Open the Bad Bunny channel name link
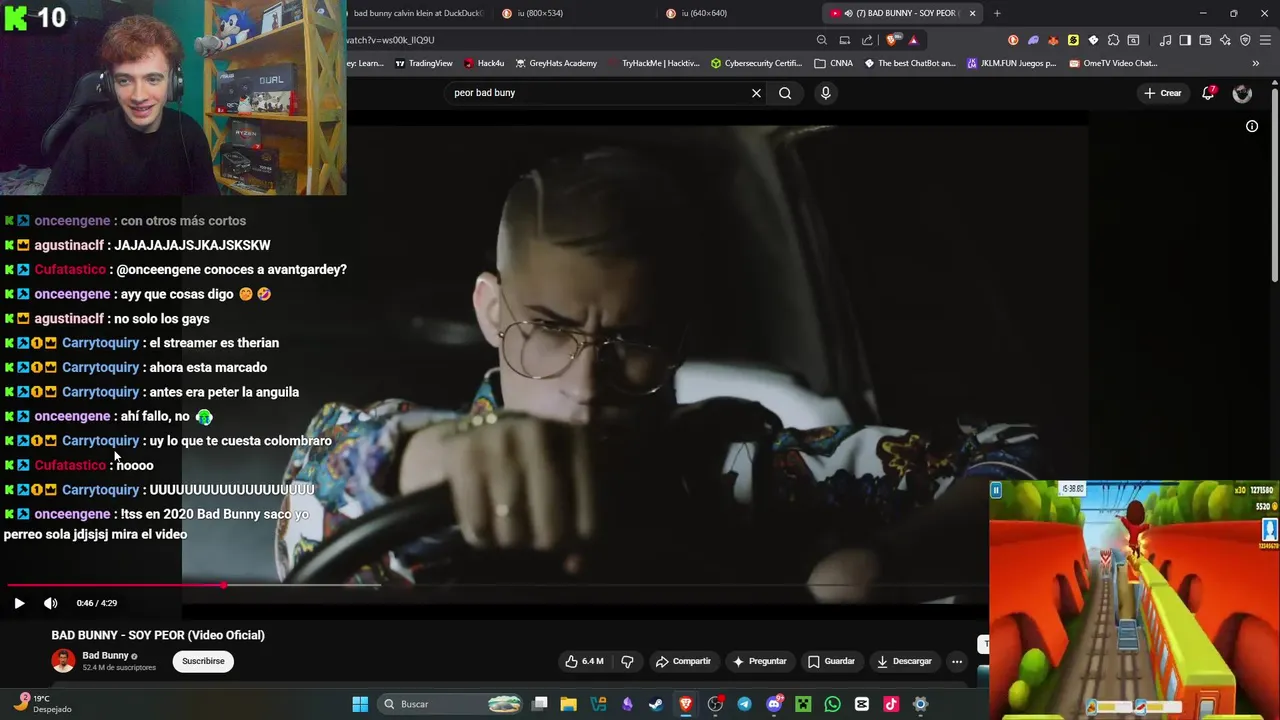Screen dimensions: 1280x720 click(105, 656)
